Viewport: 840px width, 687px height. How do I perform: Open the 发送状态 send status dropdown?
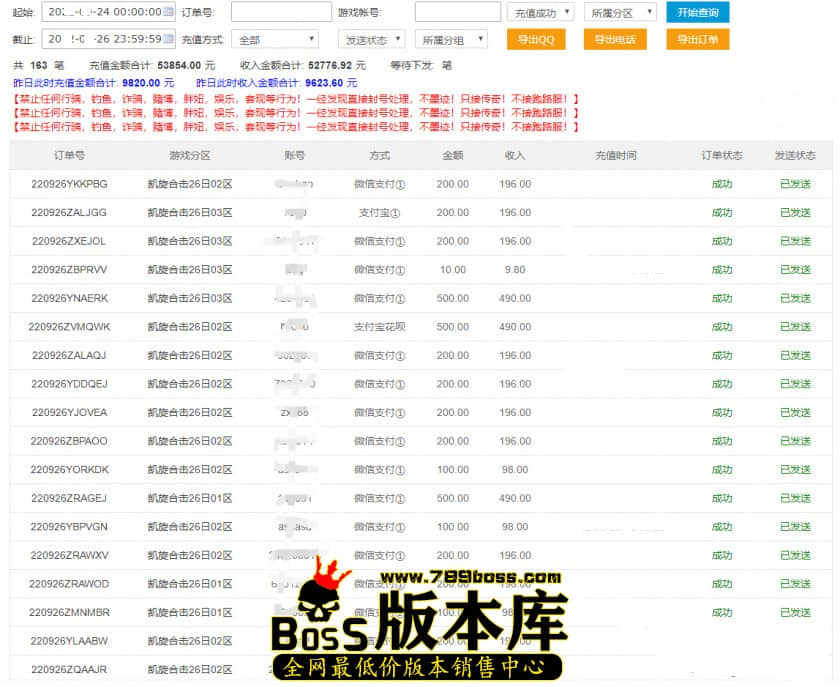pyautogui.click(x=372, y=39)
